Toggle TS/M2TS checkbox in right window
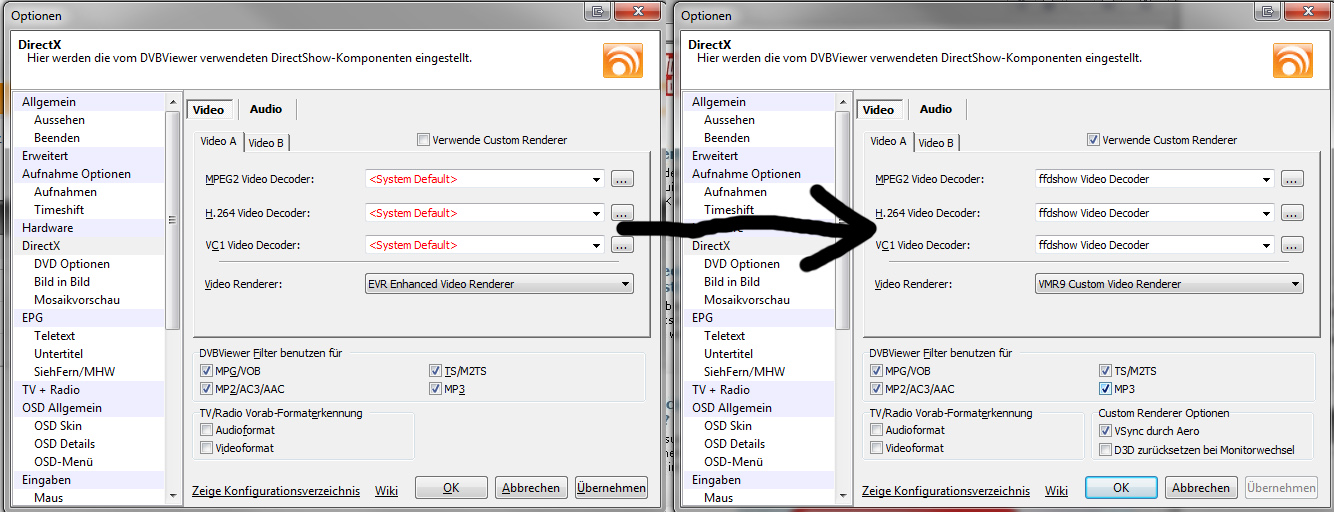 [x=1105, y=371]
